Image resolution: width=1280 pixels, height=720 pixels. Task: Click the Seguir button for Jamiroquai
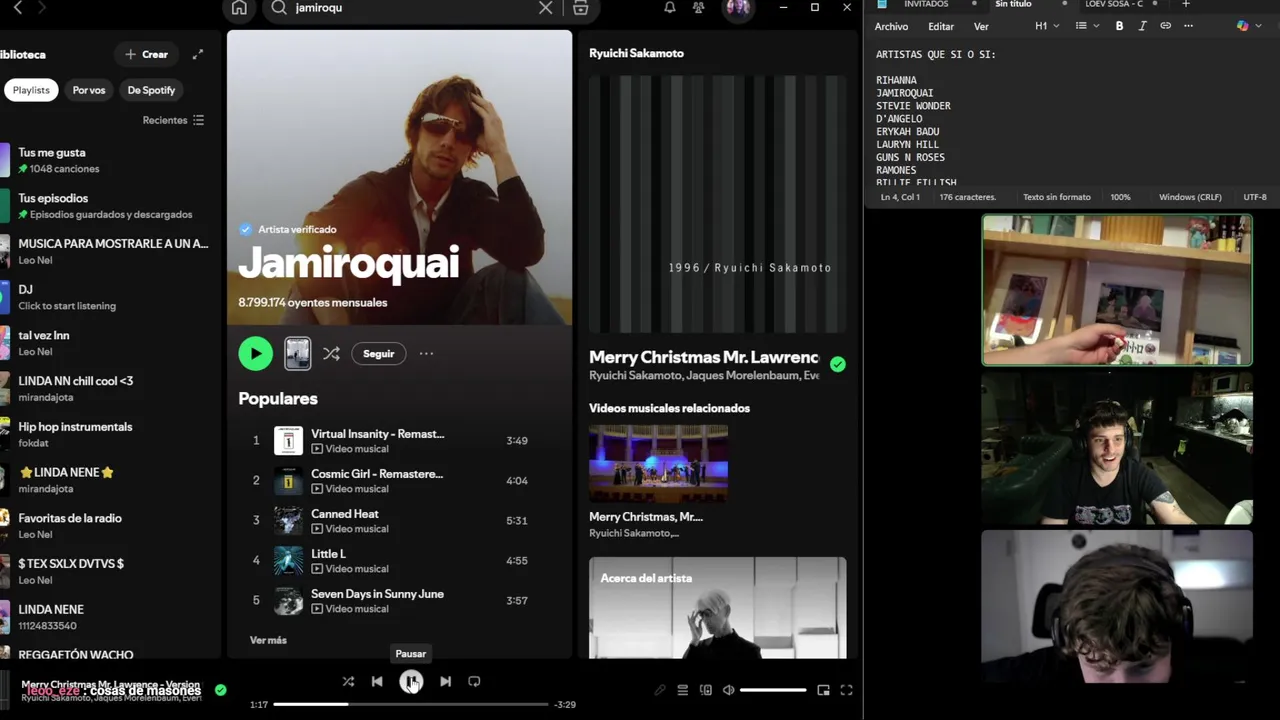click(379, 353)
